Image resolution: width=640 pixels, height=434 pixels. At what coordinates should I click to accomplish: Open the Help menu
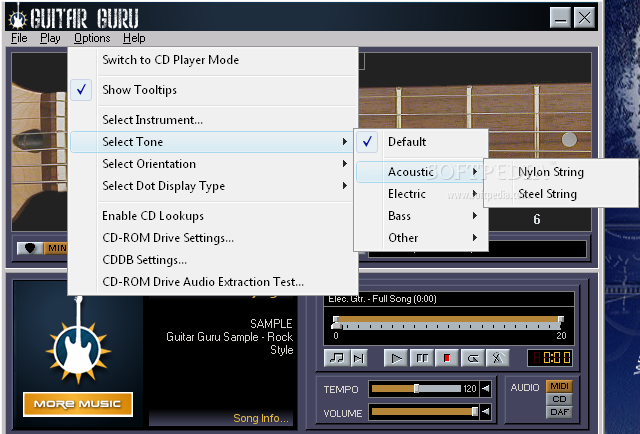134,38
